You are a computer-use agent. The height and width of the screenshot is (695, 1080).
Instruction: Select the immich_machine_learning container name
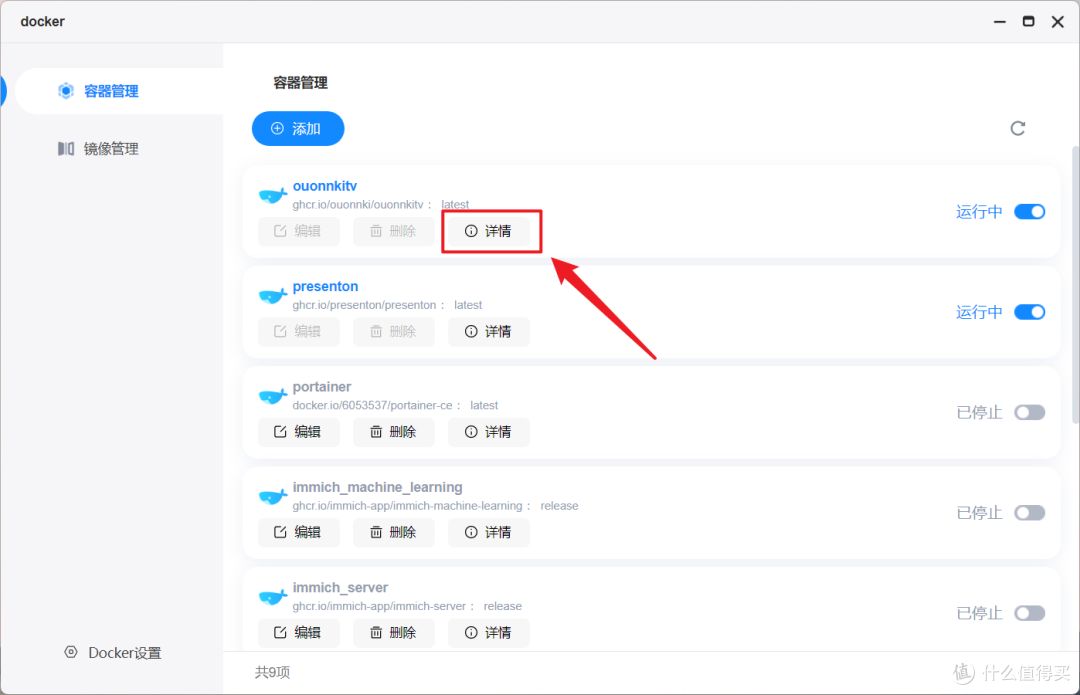pos(377,487)
